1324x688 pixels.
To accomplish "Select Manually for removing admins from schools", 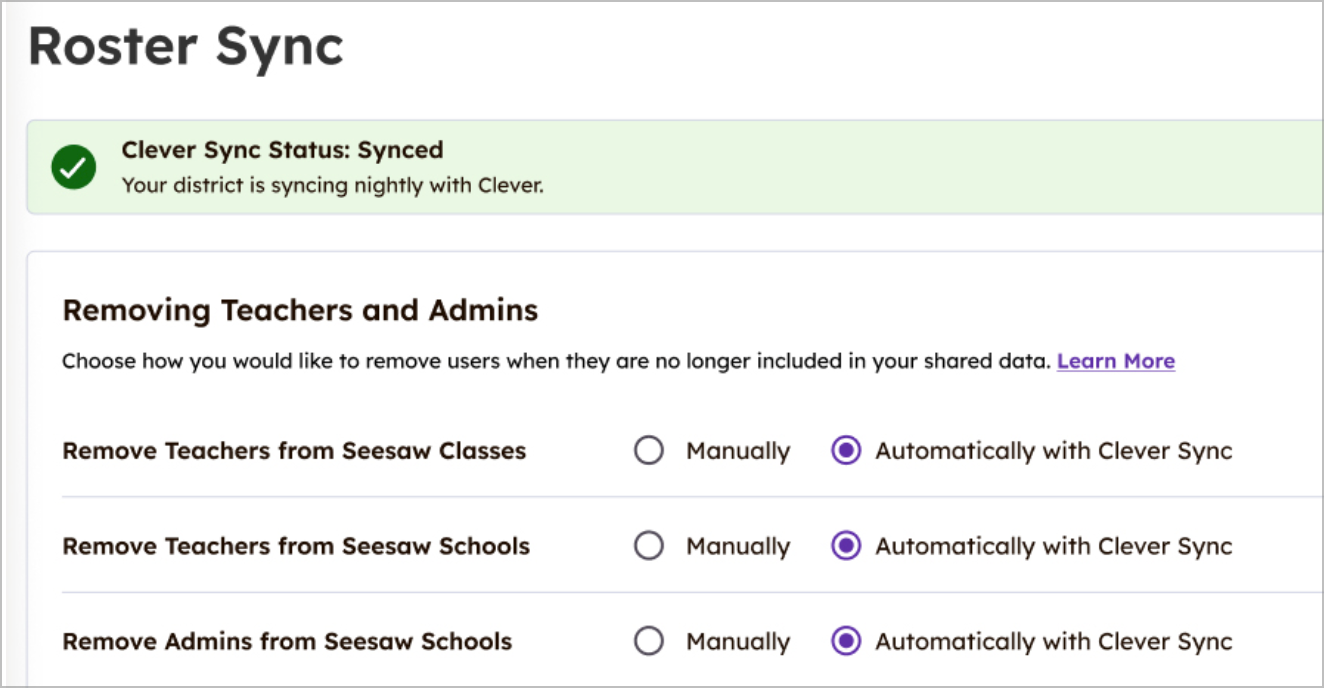I will coord(649,641).
